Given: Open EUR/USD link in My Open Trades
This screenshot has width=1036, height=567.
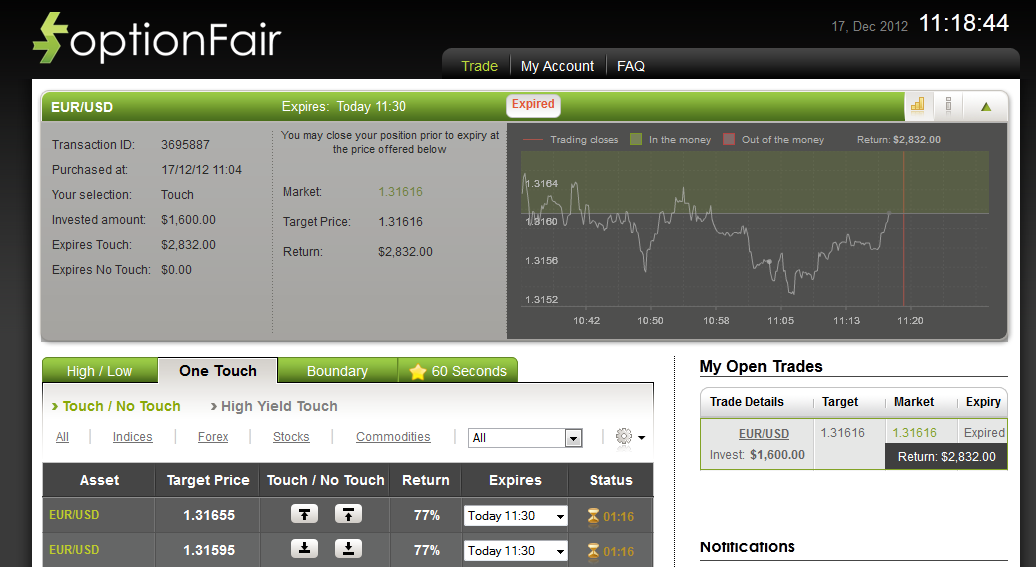Looking at the screenshot, I should point(764,434).
